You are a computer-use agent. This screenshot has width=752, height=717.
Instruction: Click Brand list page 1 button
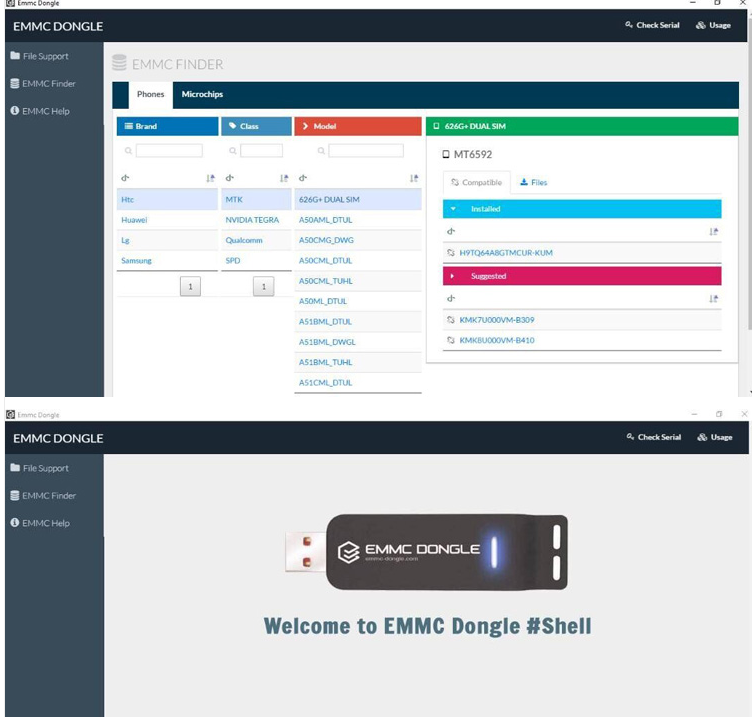pos(190,286)
